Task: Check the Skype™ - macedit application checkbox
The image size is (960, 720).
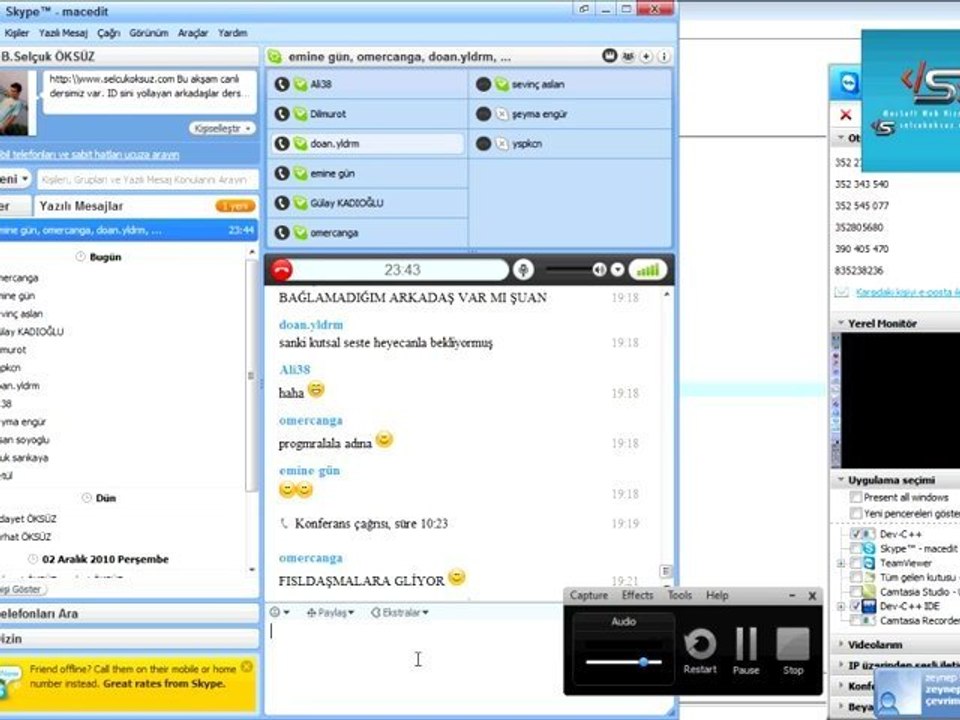Action: click(x=856, y=549)
